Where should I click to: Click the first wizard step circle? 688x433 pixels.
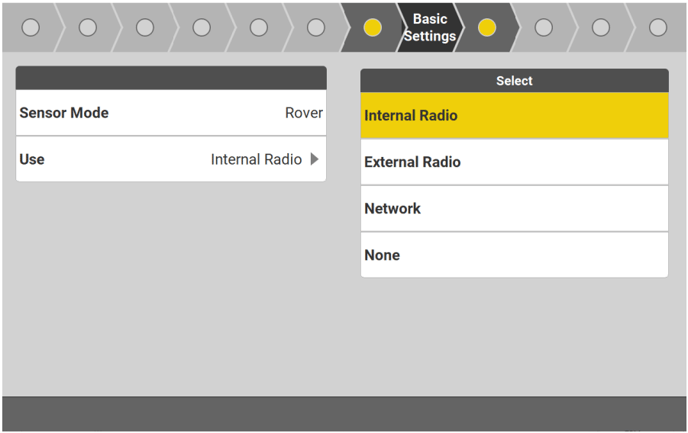(x=31, y=28)
